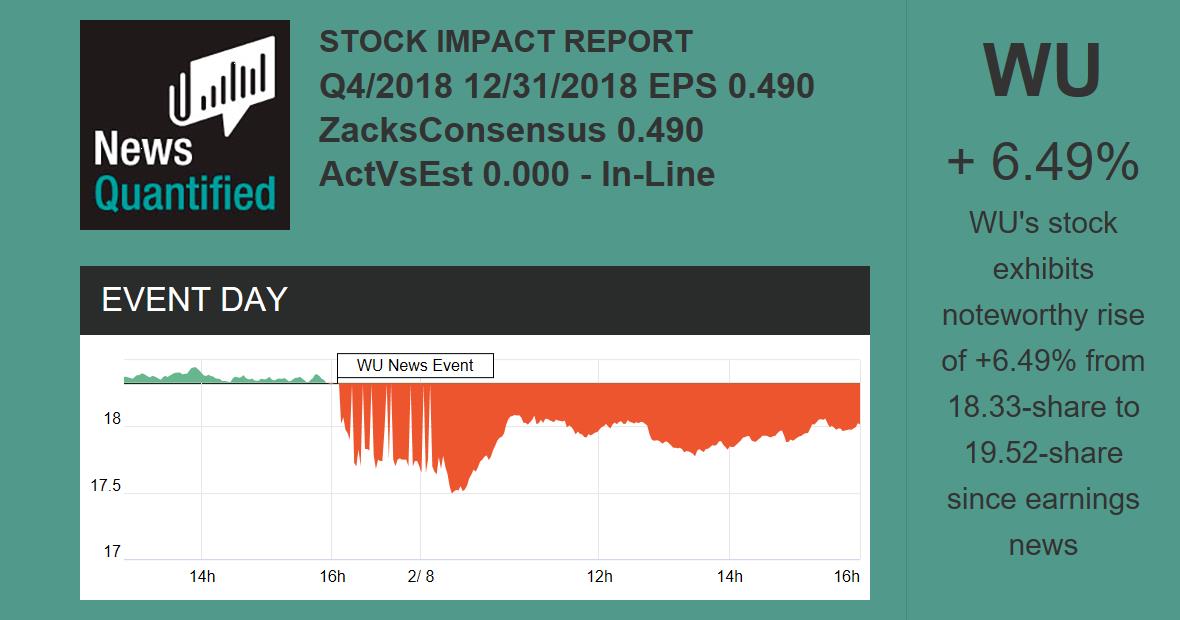Click the 2/ 8 date axis label
The width and height of the screenshot is (1180, 620).
421,576
